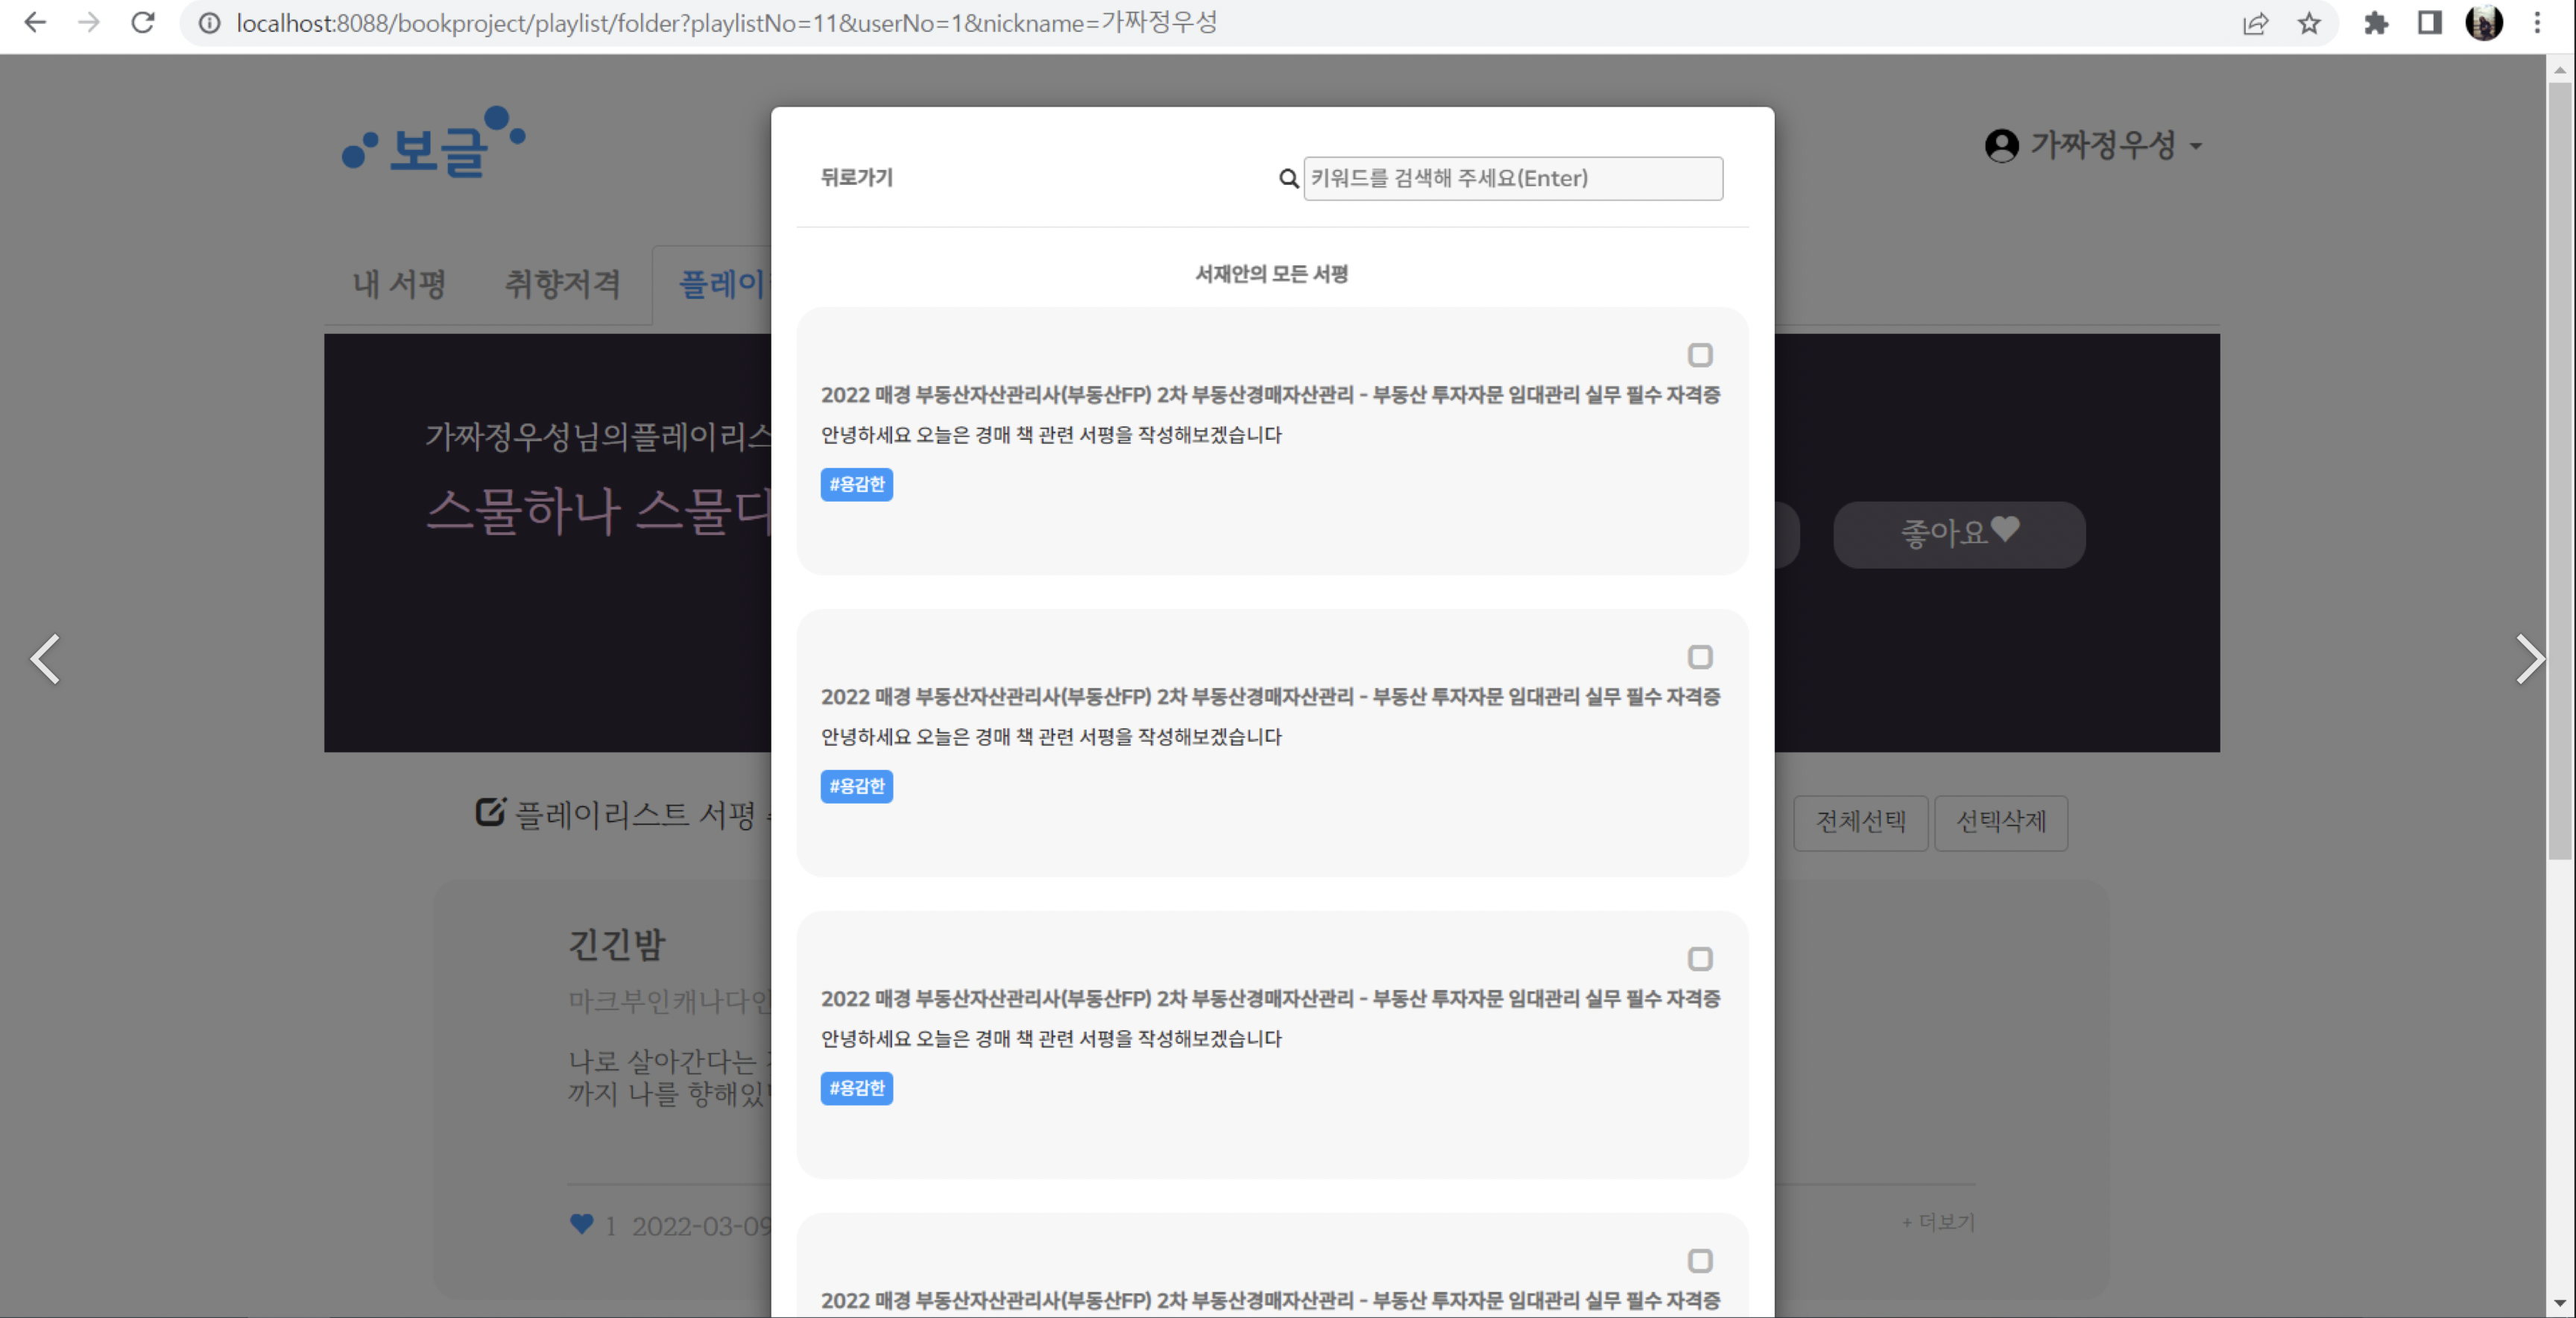Click the 스물하나 playlist title
2576x1318 pixels.
[x=598, y=511]
